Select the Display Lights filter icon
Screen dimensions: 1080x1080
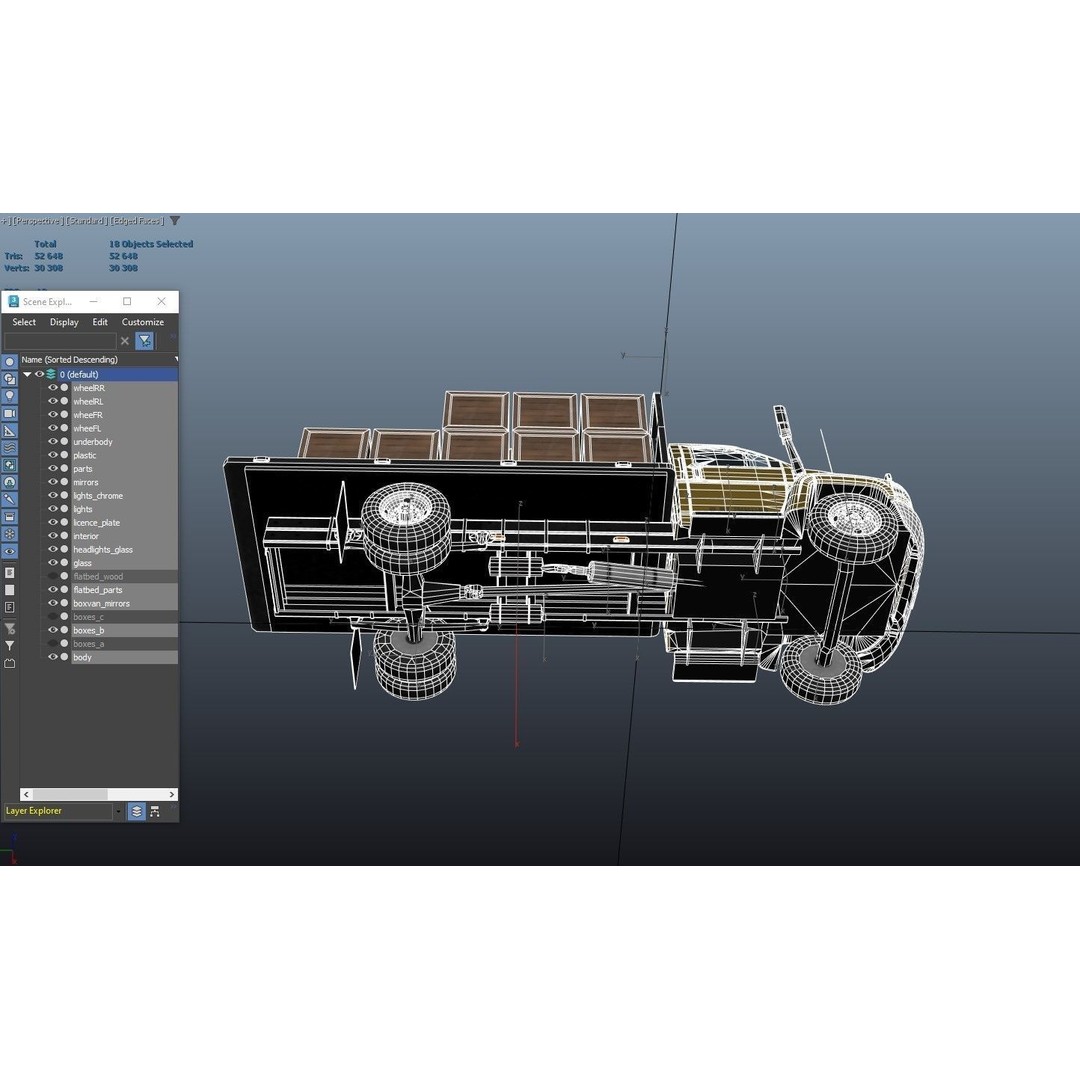coord(9,395)
